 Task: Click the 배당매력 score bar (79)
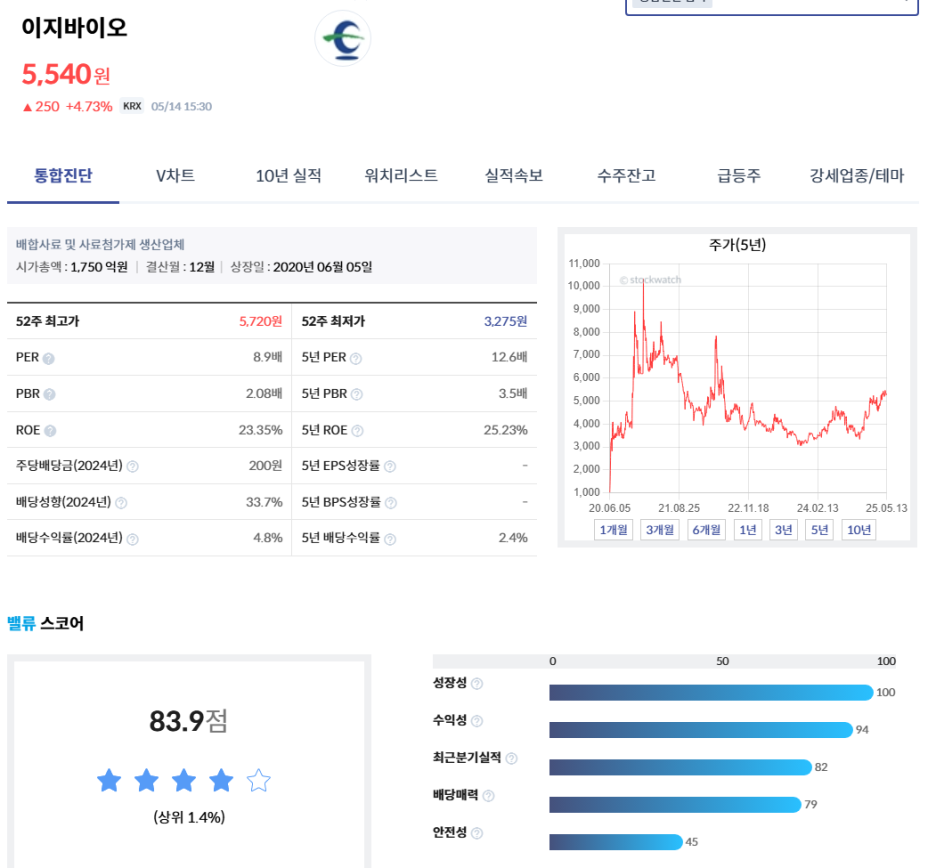click(675, 805)
